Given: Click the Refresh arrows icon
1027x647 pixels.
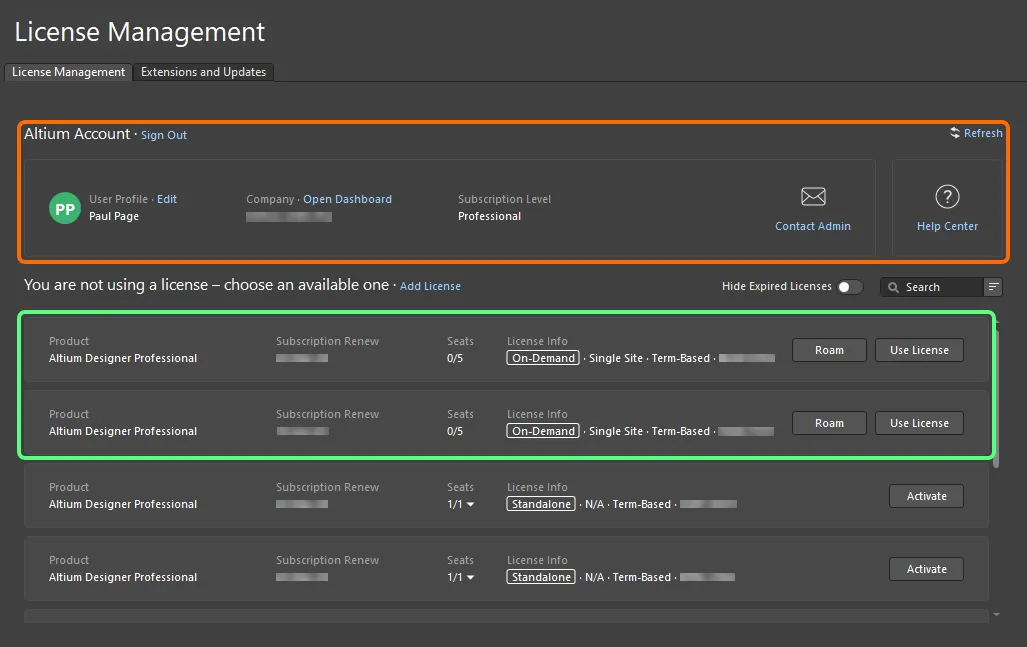Looking at the screenshot, I should click(955, 133).
